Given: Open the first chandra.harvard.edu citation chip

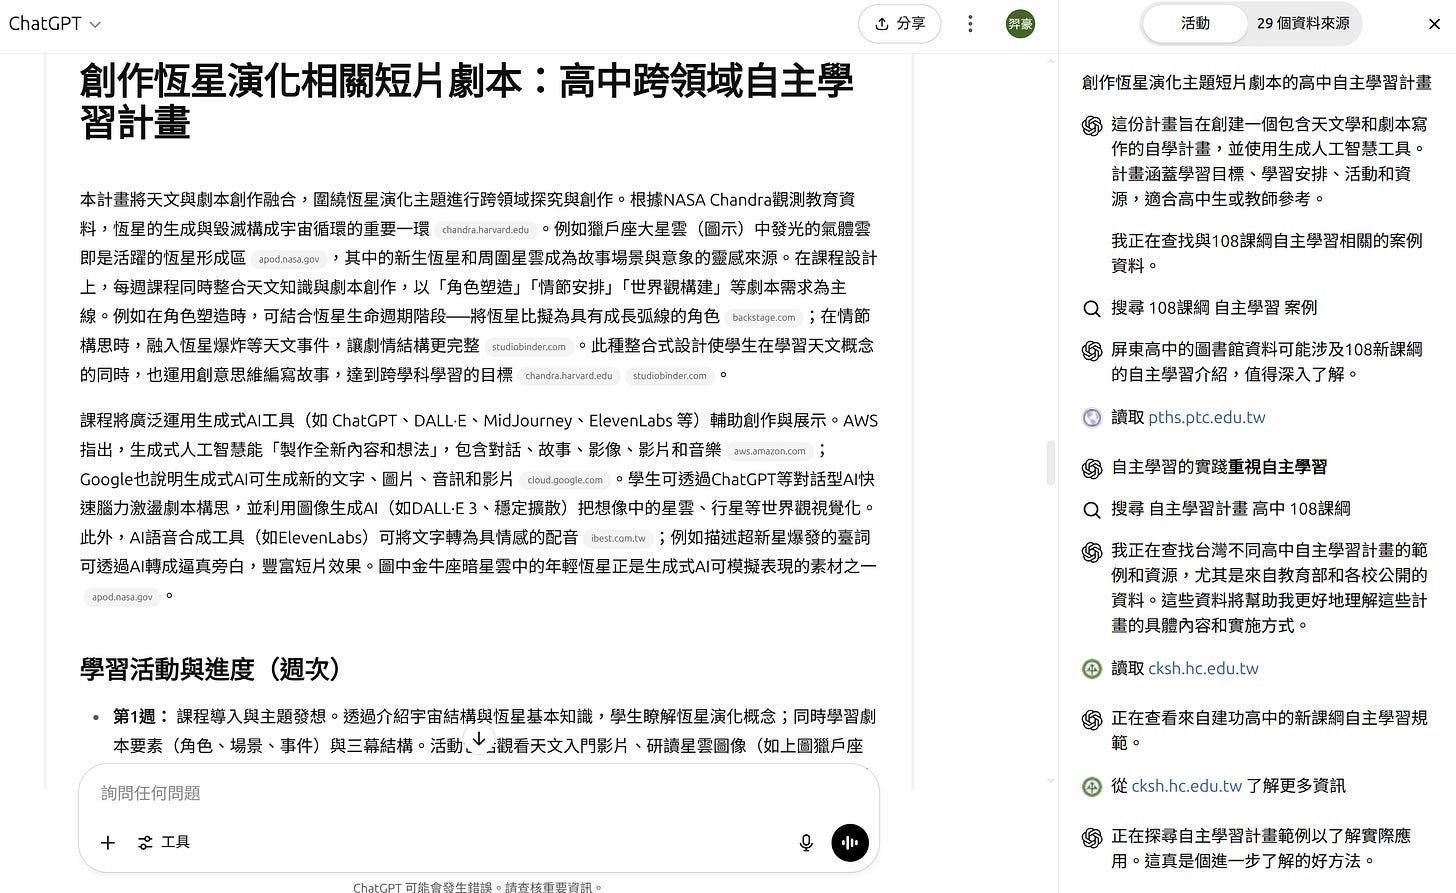Looking at the screenshot, I should click(485, 230).
